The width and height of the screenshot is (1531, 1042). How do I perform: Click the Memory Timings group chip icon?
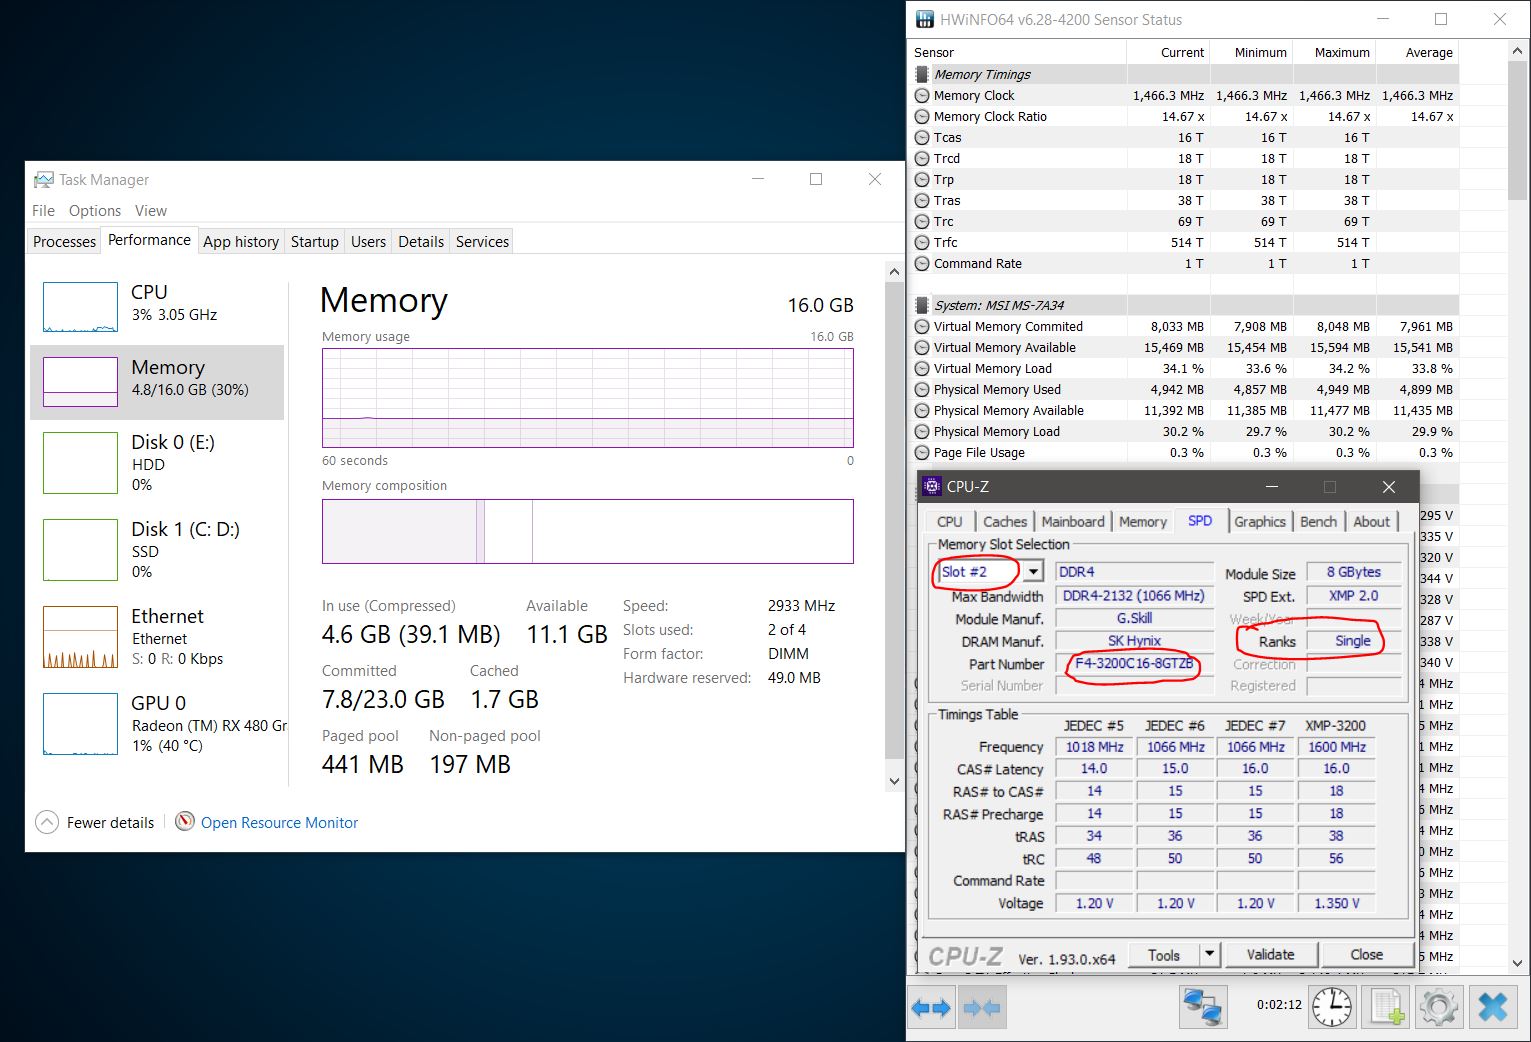(x=922, y=75)
